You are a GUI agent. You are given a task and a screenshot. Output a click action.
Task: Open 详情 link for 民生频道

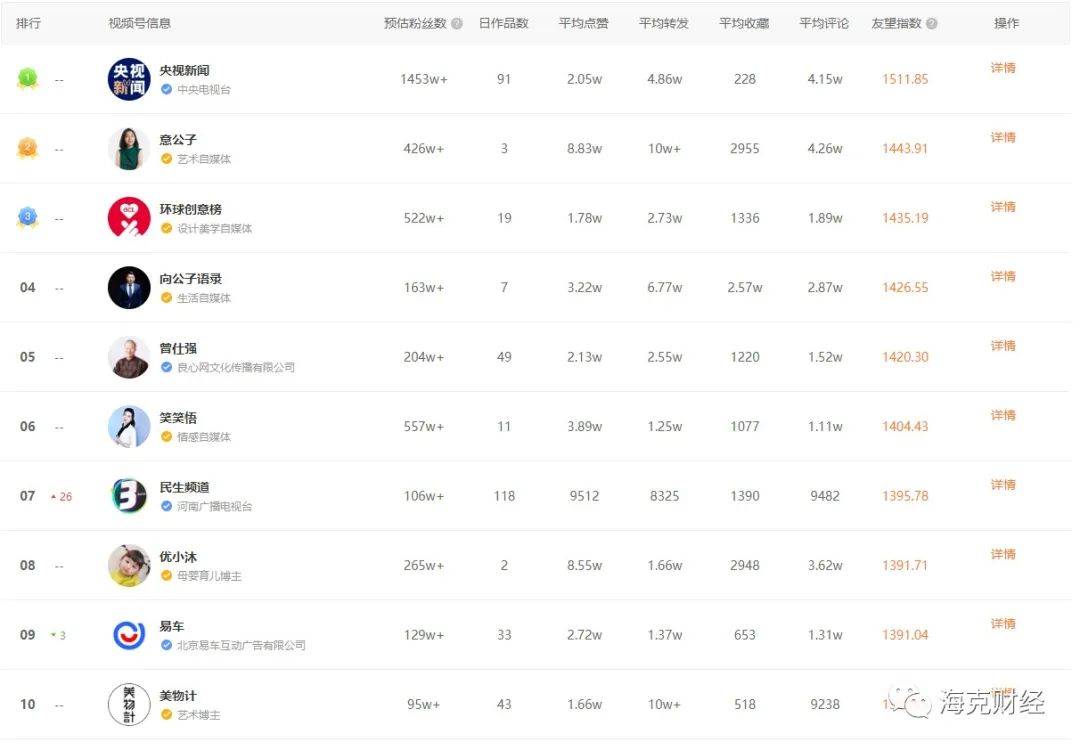point(1003,485)
